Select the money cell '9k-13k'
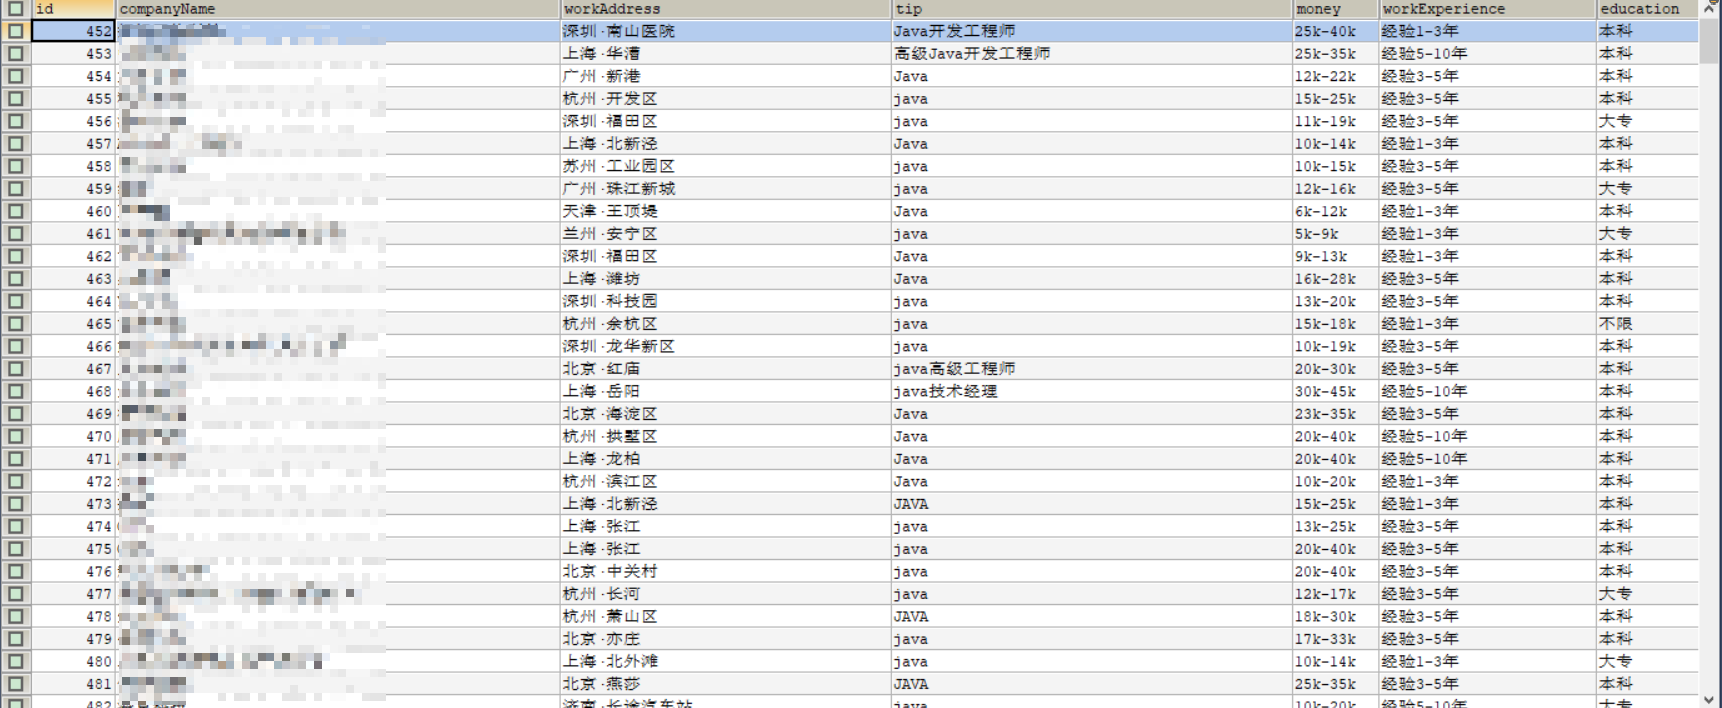 point(1335,256)
